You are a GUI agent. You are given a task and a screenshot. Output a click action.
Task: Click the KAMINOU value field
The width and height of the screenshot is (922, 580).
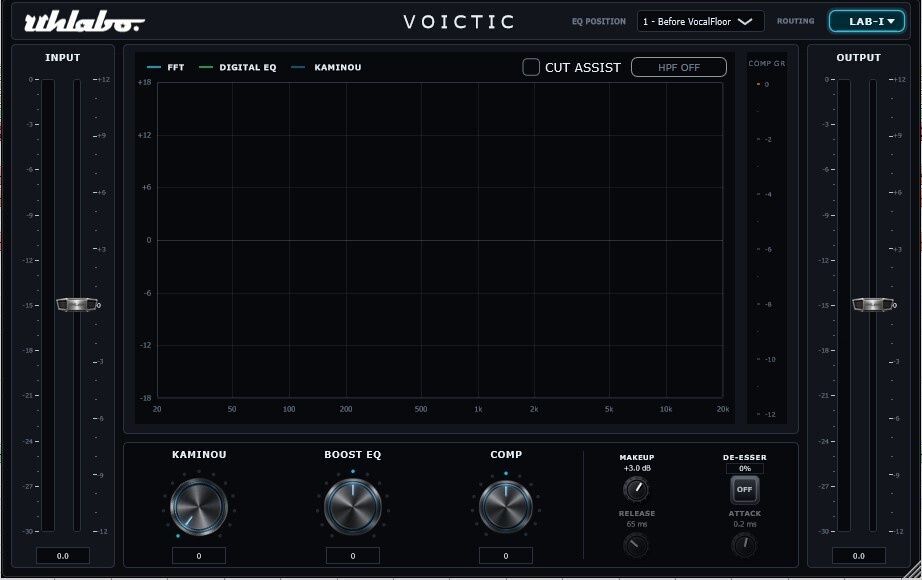[199, 555]
